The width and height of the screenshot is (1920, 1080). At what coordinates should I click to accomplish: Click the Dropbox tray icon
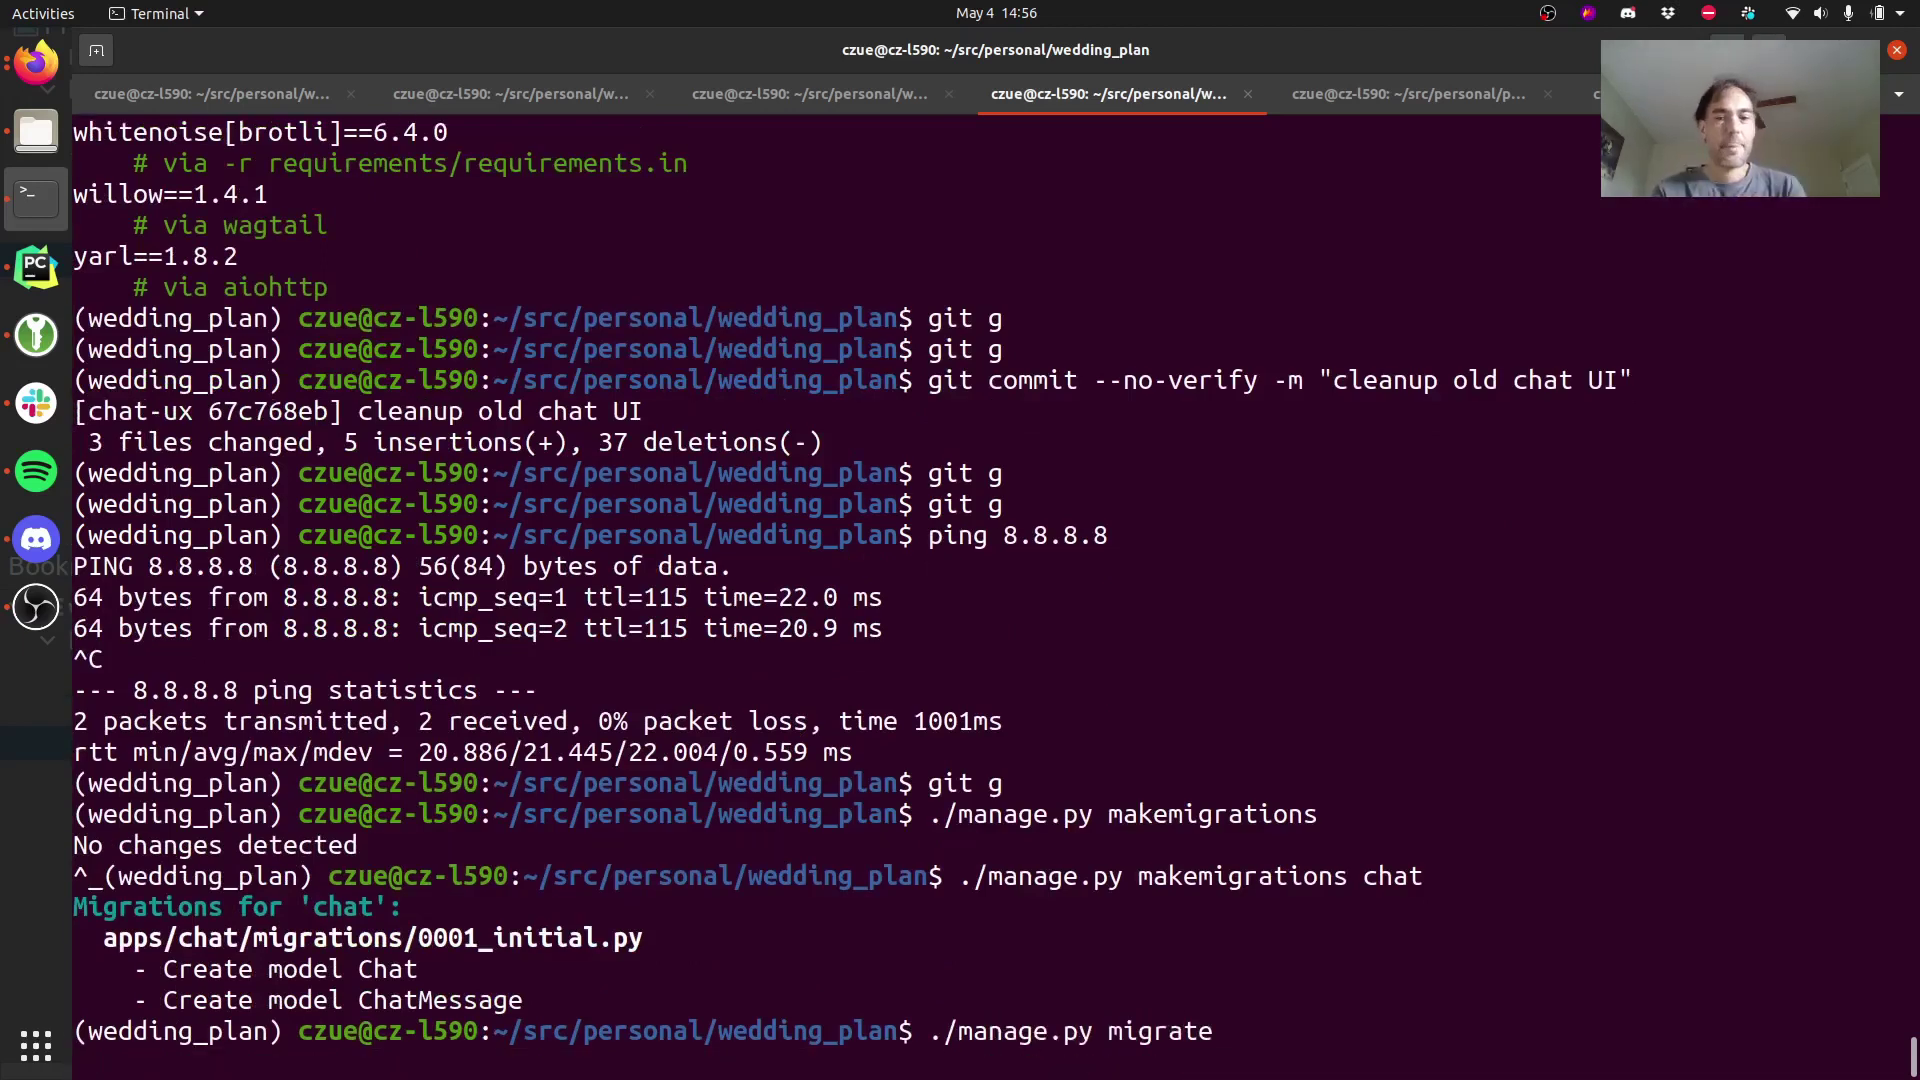click(1668, 13)
